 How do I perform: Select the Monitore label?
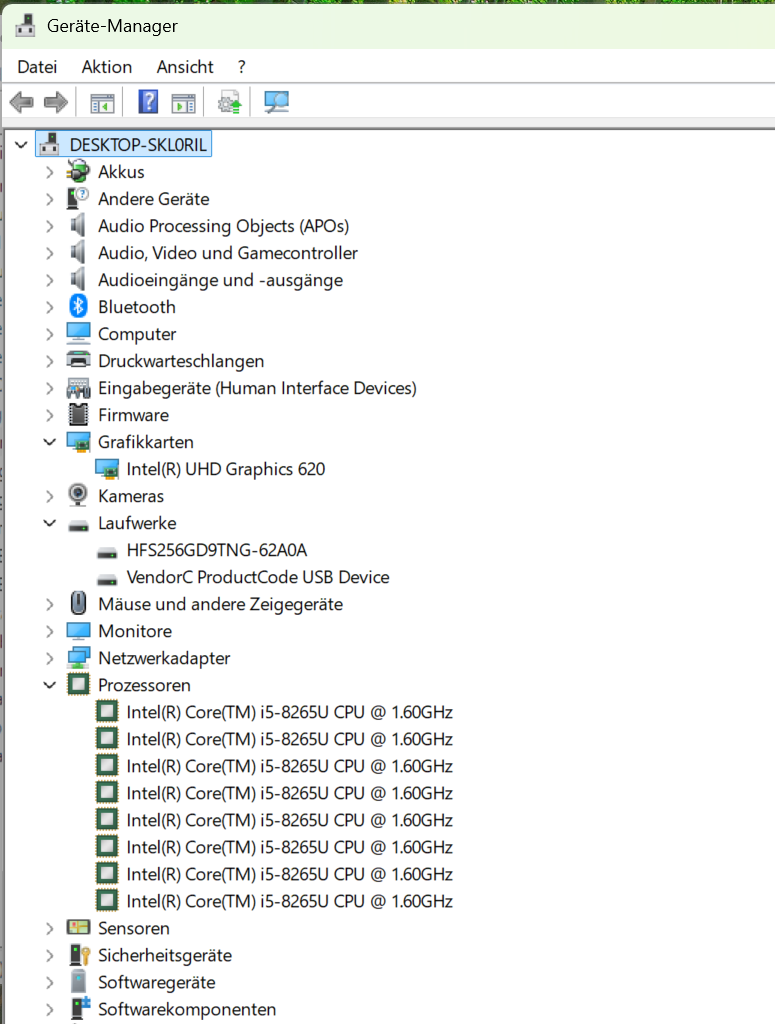[135, 631]
